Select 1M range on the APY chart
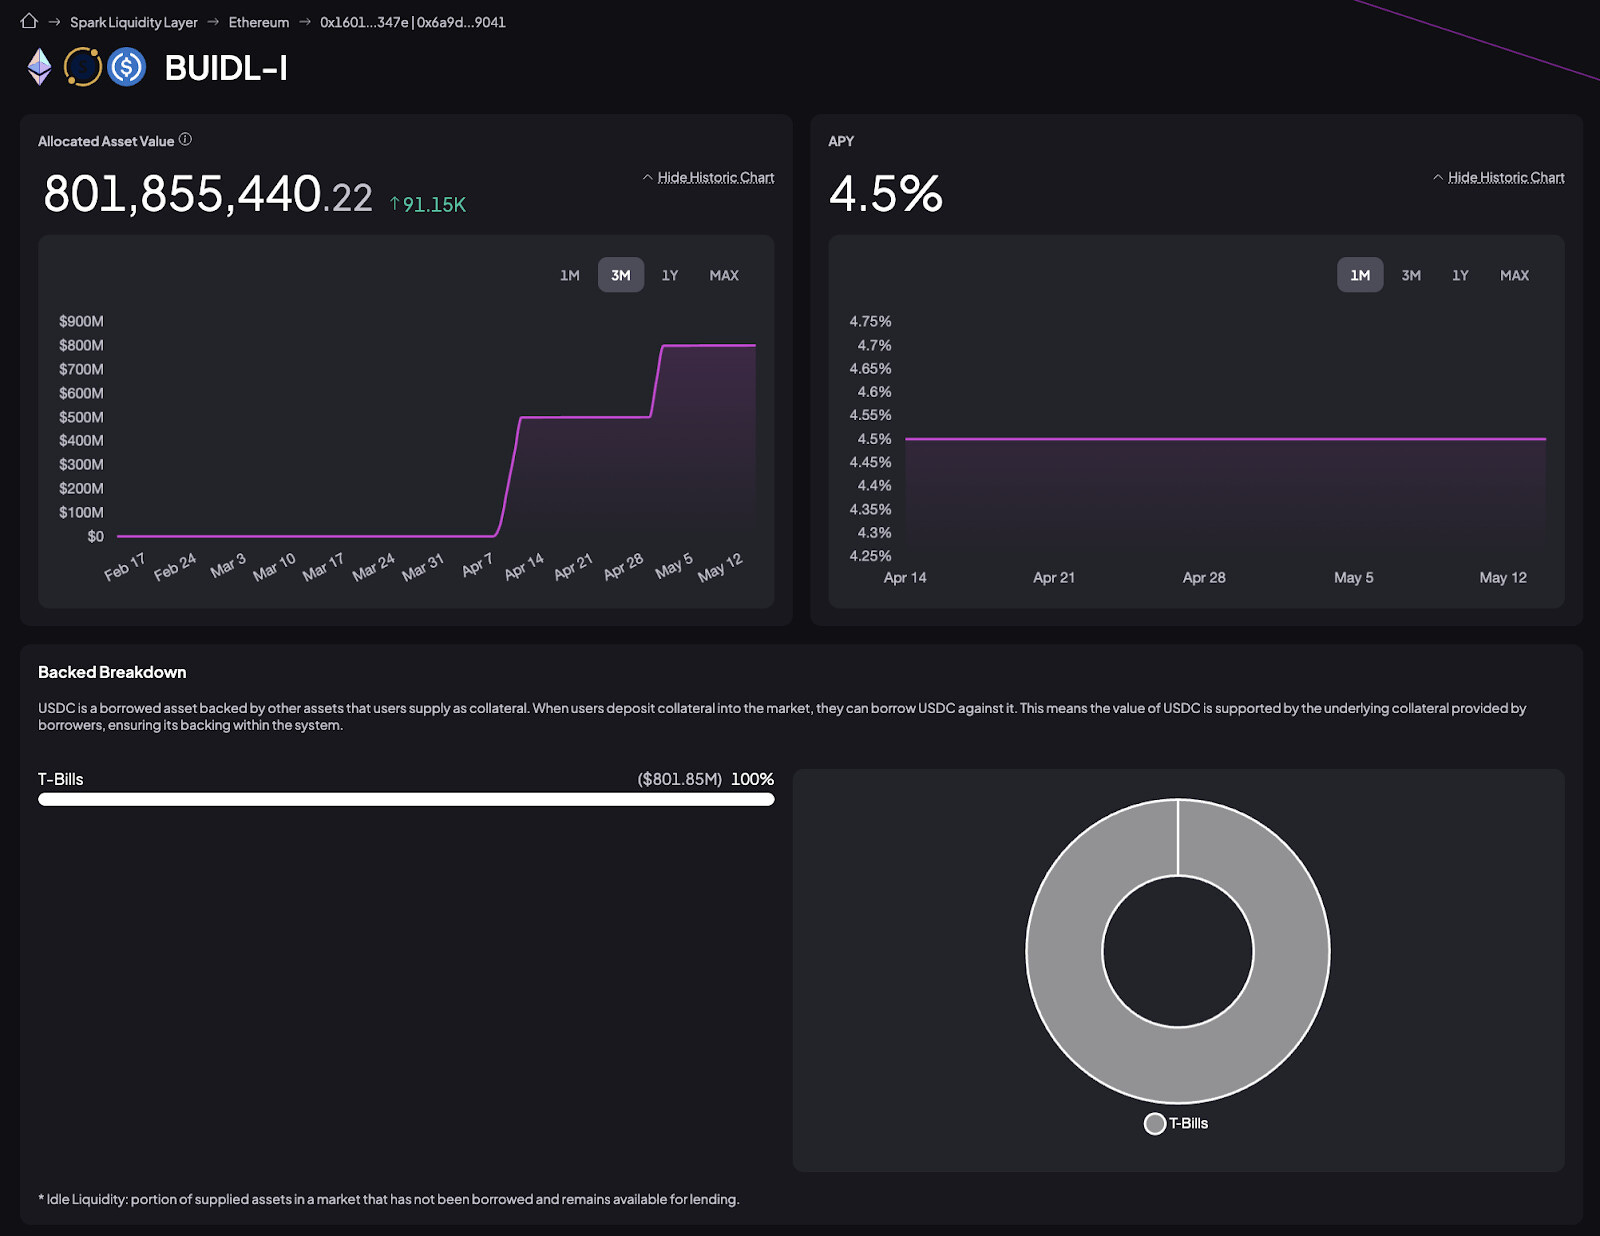Image resolution: width=1600 pixels, height=1236 pixels. (x=1360, y=275)
